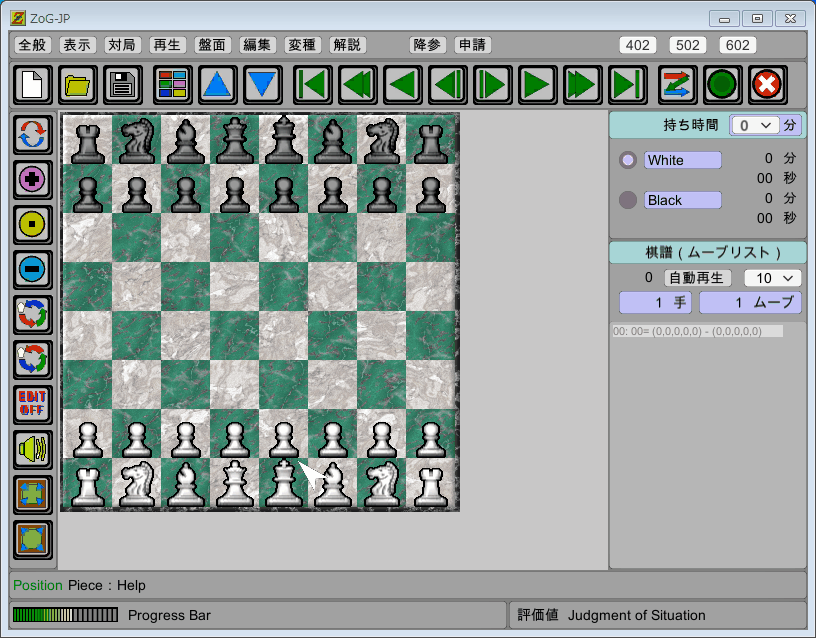Click the fast rewind double-arrow icon
The height and width of the screenshot is (638, 816).
pyautogui.click(x=358, y=84)
